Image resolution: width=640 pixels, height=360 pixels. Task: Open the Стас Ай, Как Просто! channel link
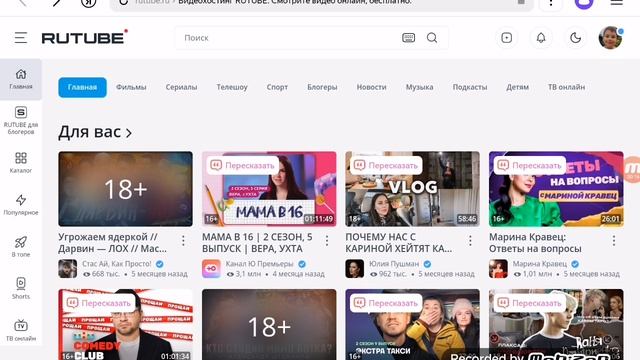[117, 264]
